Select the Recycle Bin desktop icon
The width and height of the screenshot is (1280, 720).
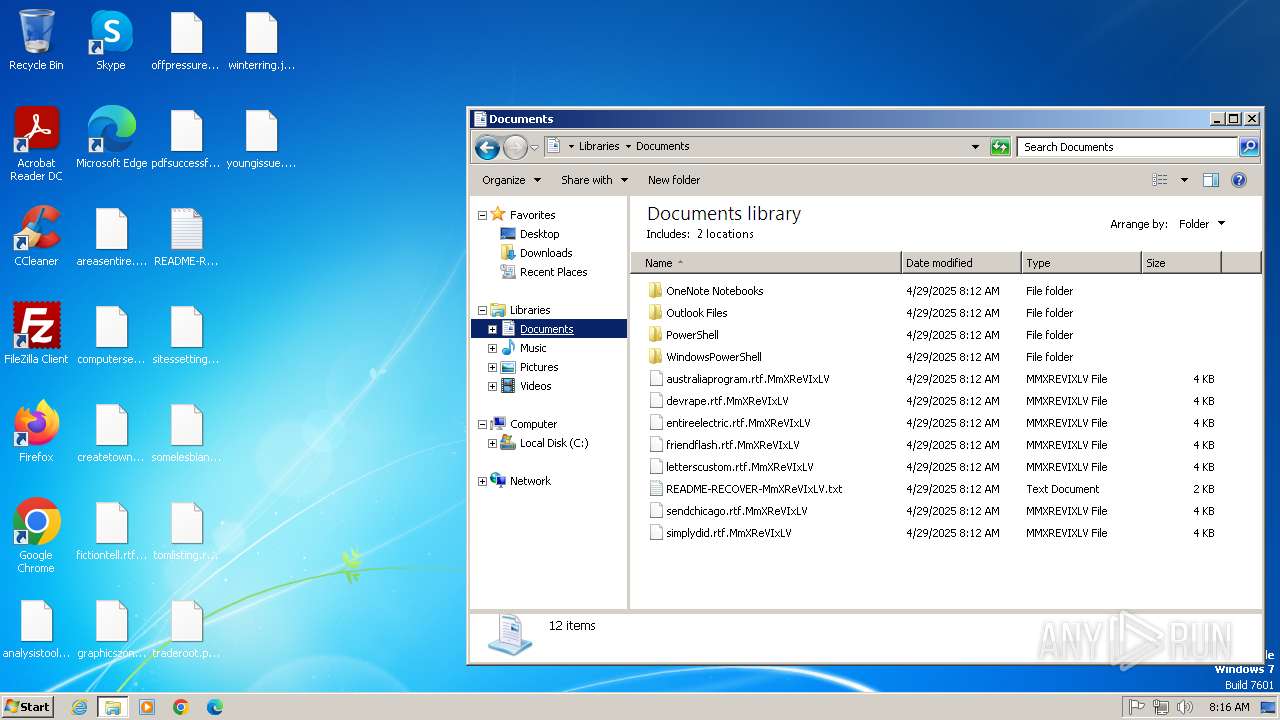click(x=36, y=40)
